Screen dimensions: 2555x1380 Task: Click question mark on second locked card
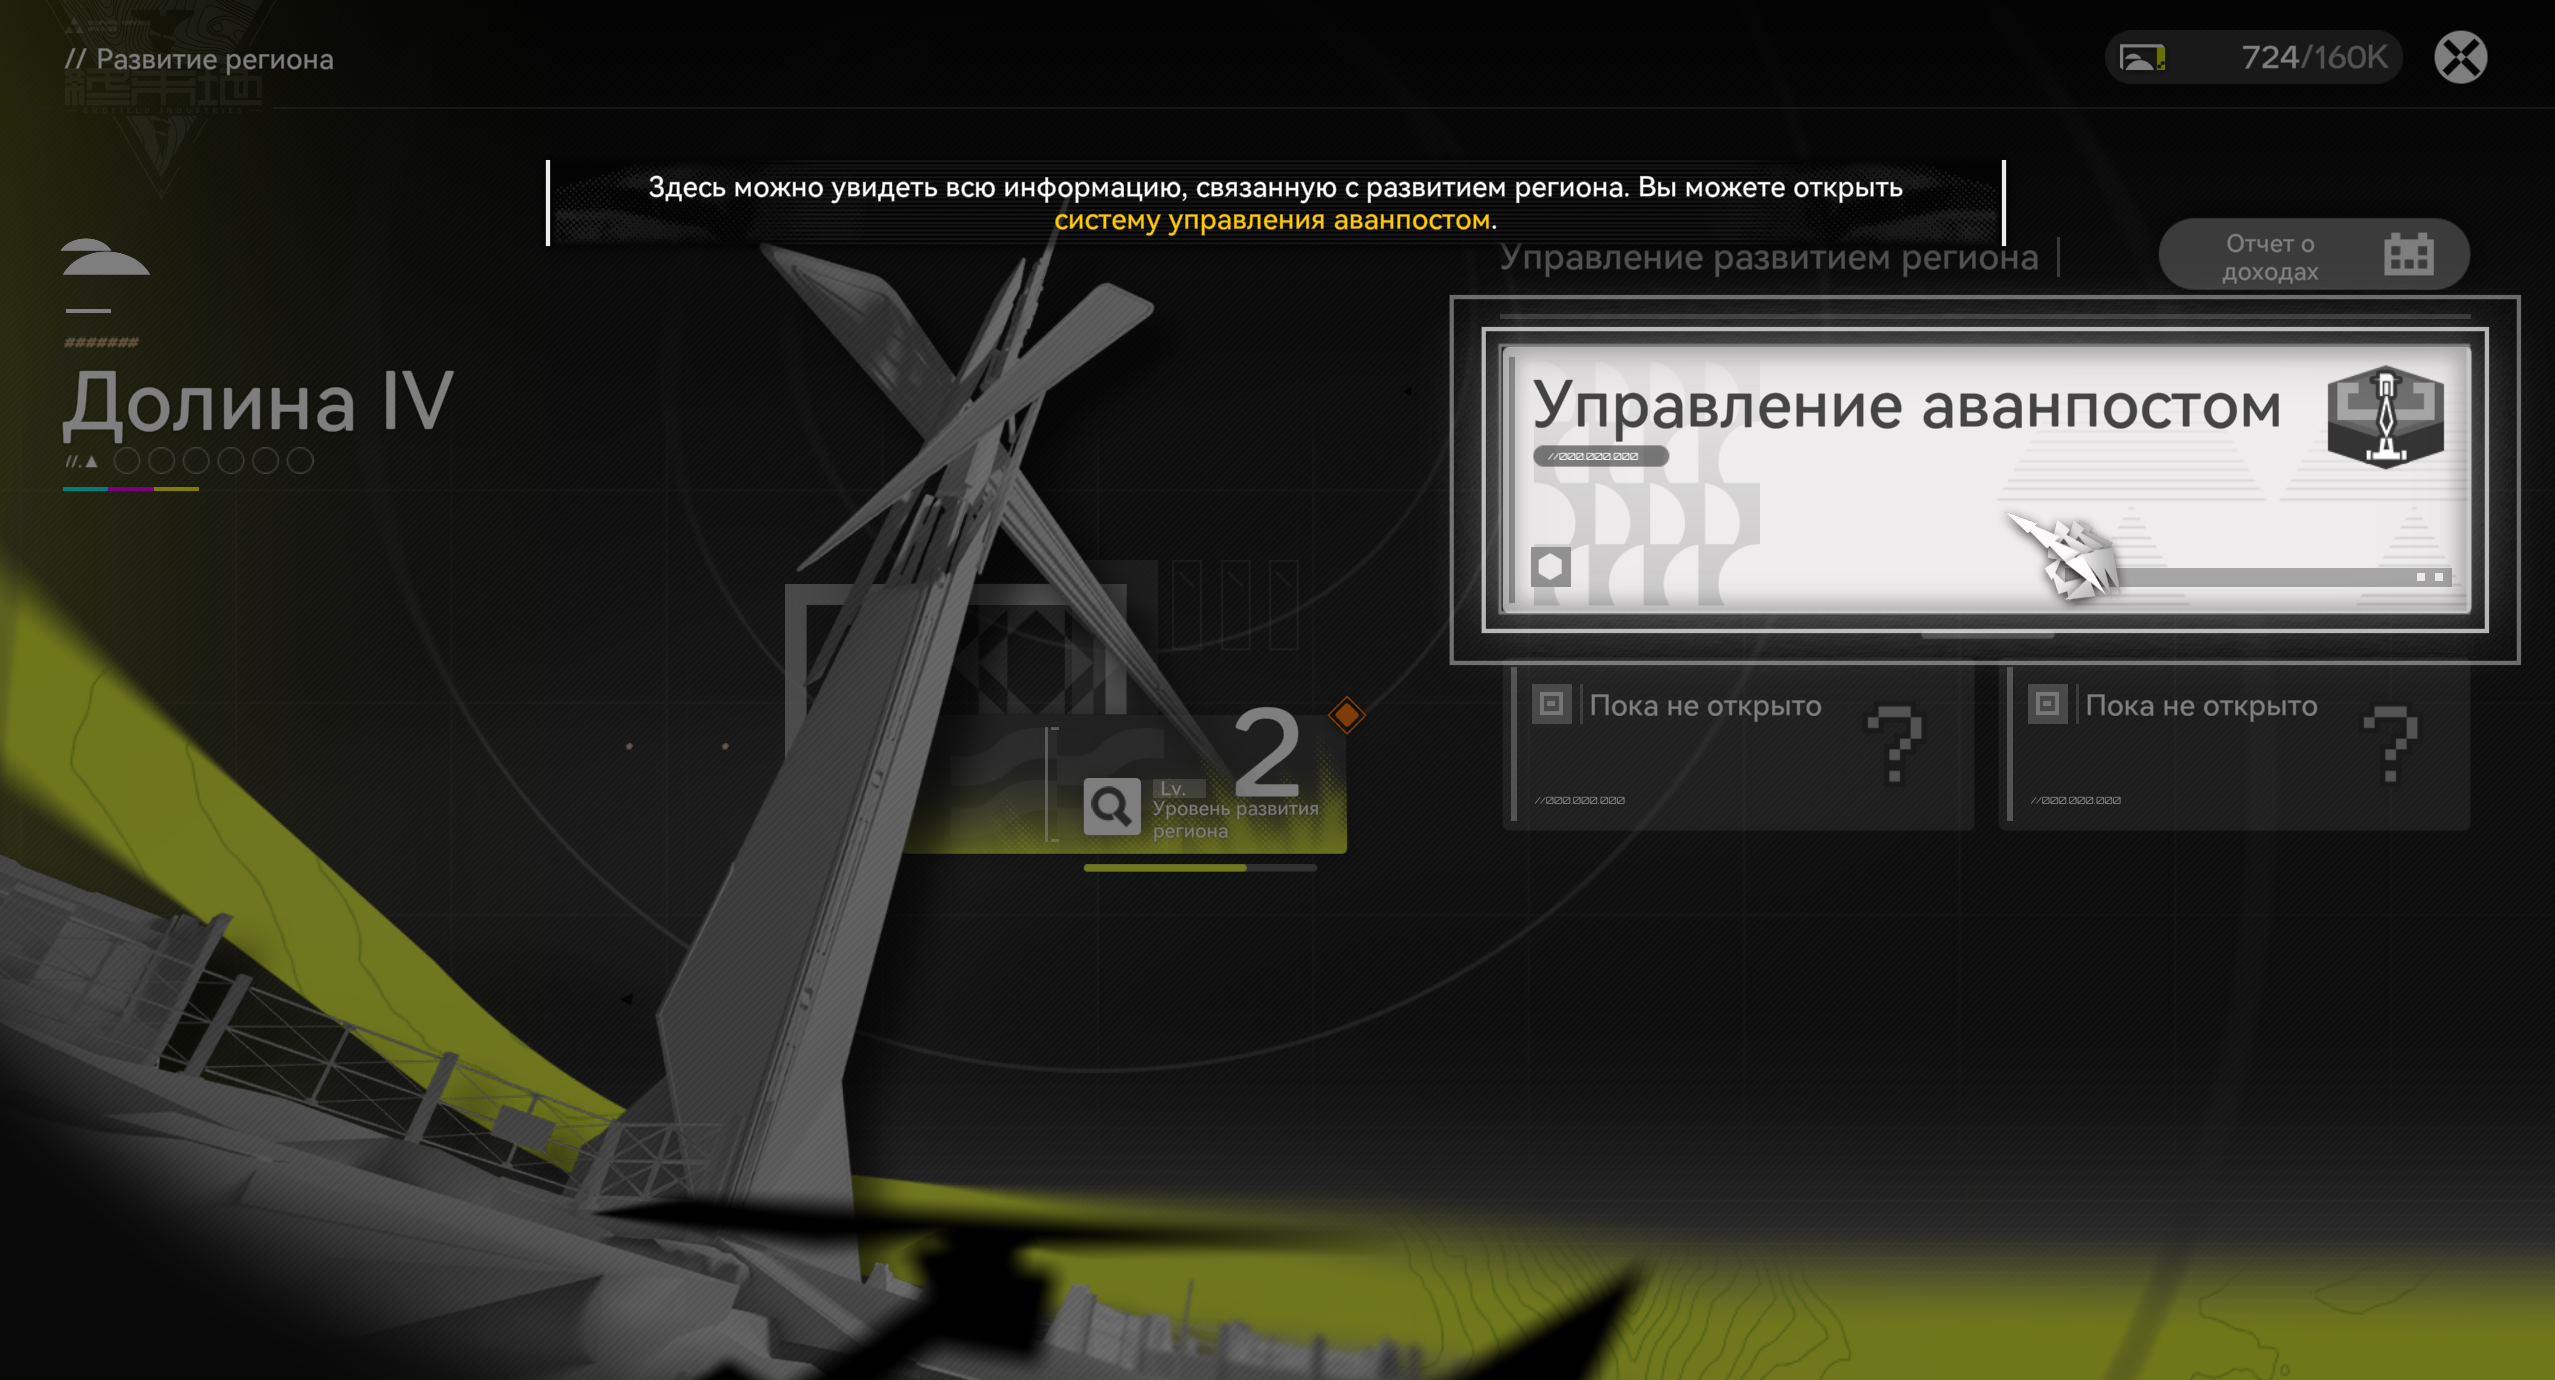click(x=2390, y=744)
